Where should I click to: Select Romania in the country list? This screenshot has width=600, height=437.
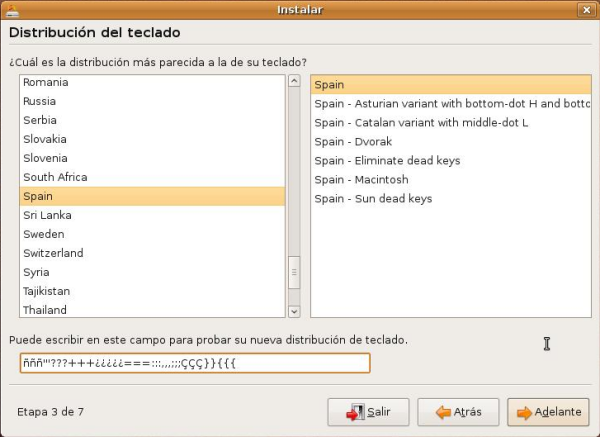coord(46,82)
